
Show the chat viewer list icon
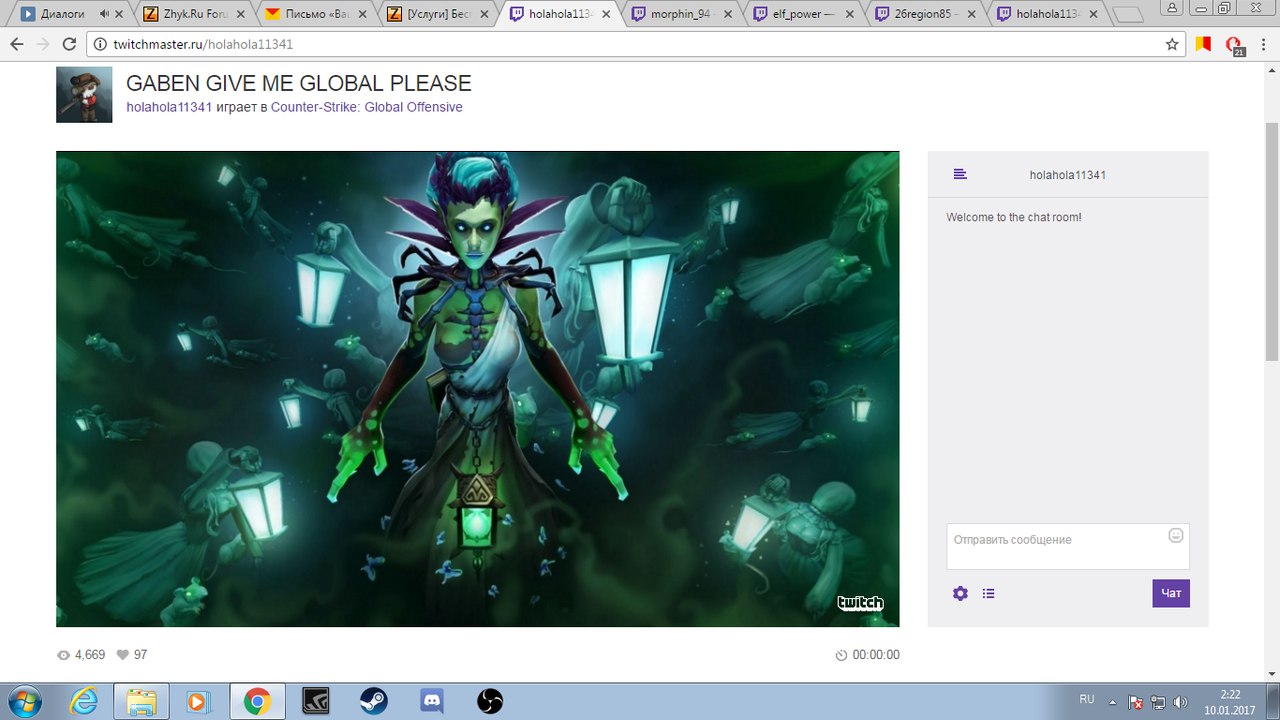click(x=988, y=593)
